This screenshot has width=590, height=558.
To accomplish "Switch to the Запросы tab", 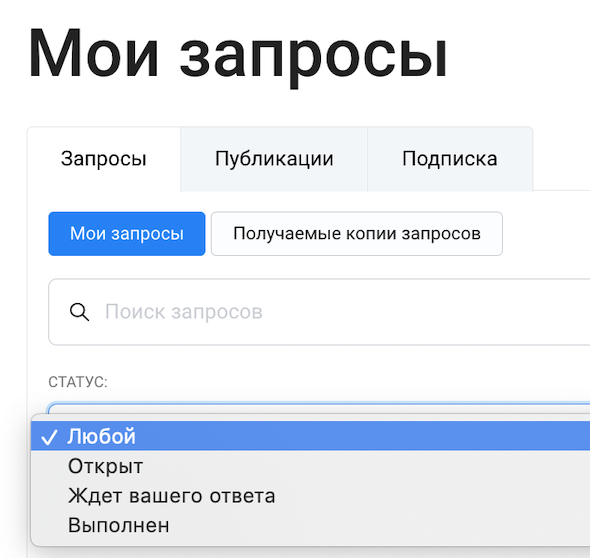I will pos(104,159).
